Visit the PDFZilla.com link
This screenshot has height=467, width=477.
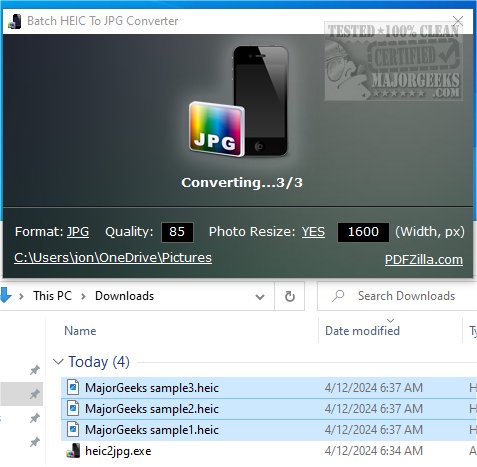coord(424,260)
